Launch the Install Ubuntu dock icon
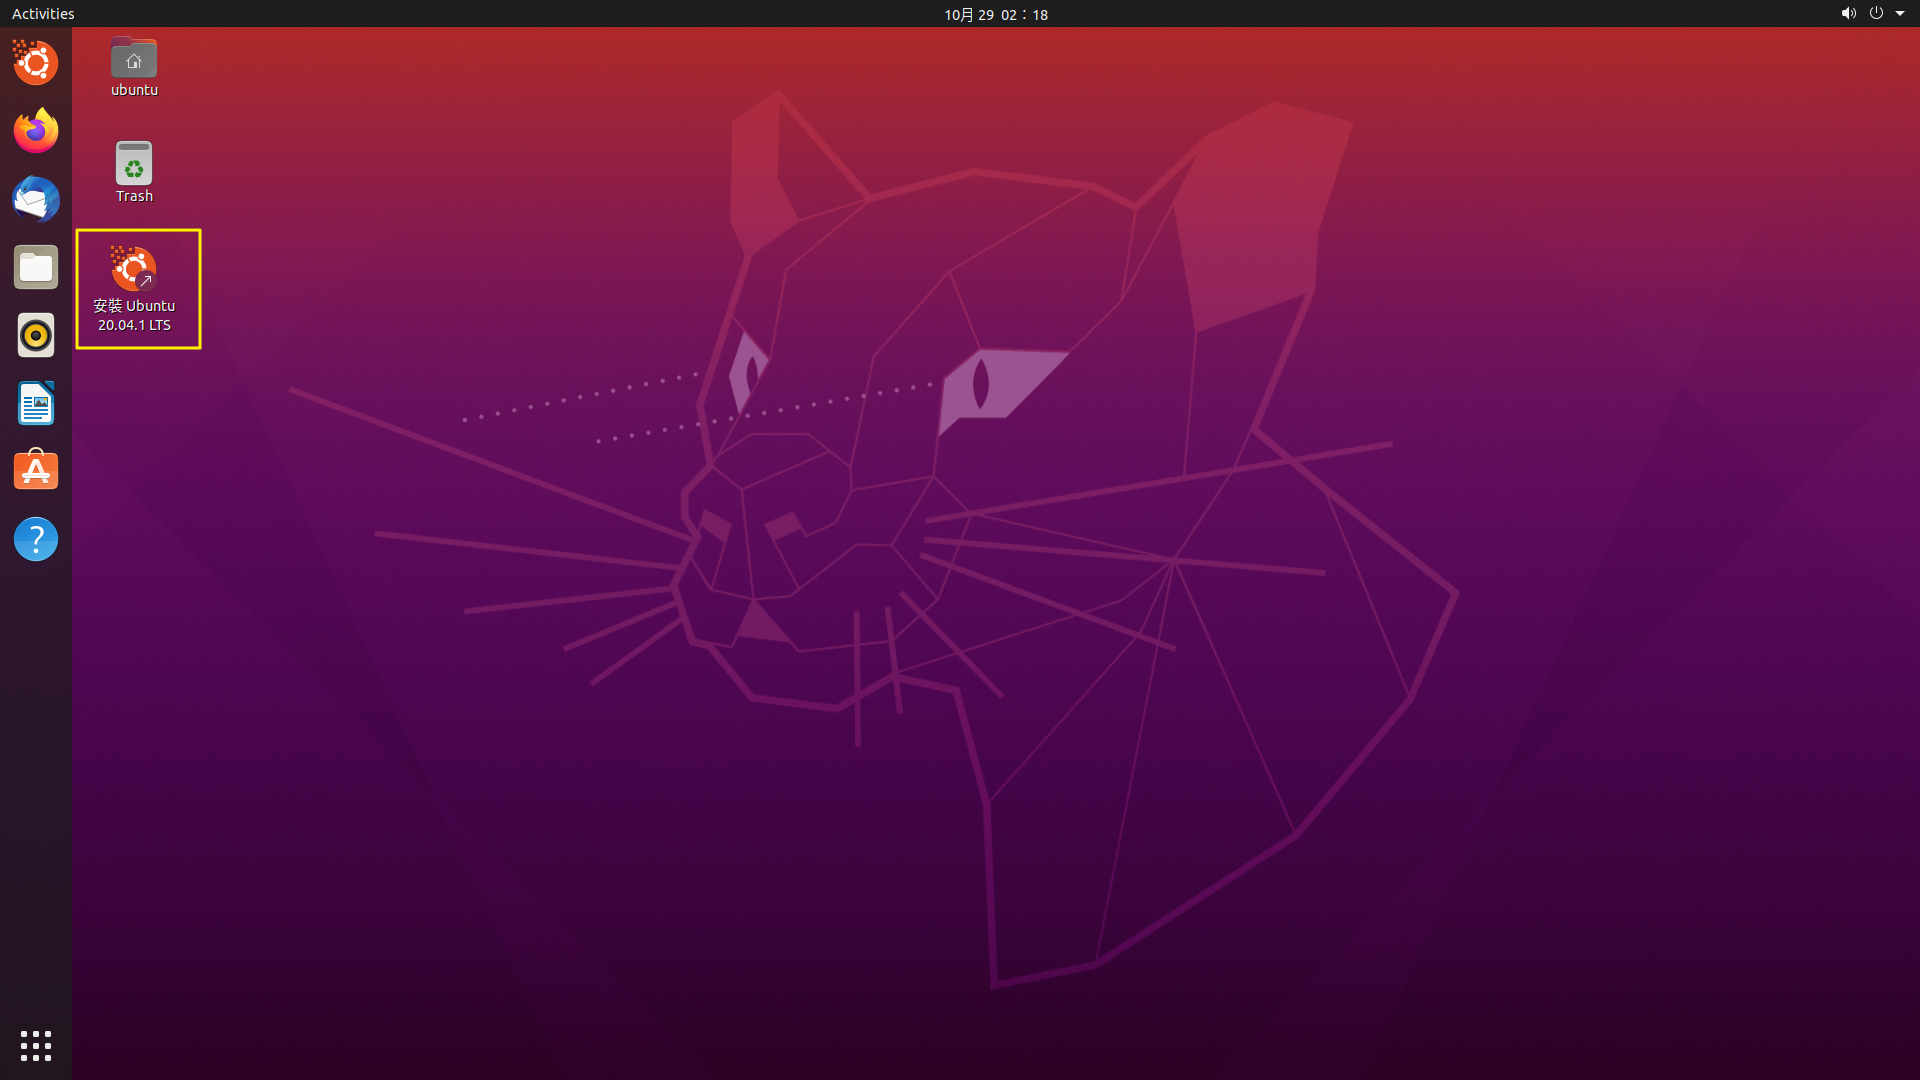This screenshot has width=1920, height=1080. 36,63
